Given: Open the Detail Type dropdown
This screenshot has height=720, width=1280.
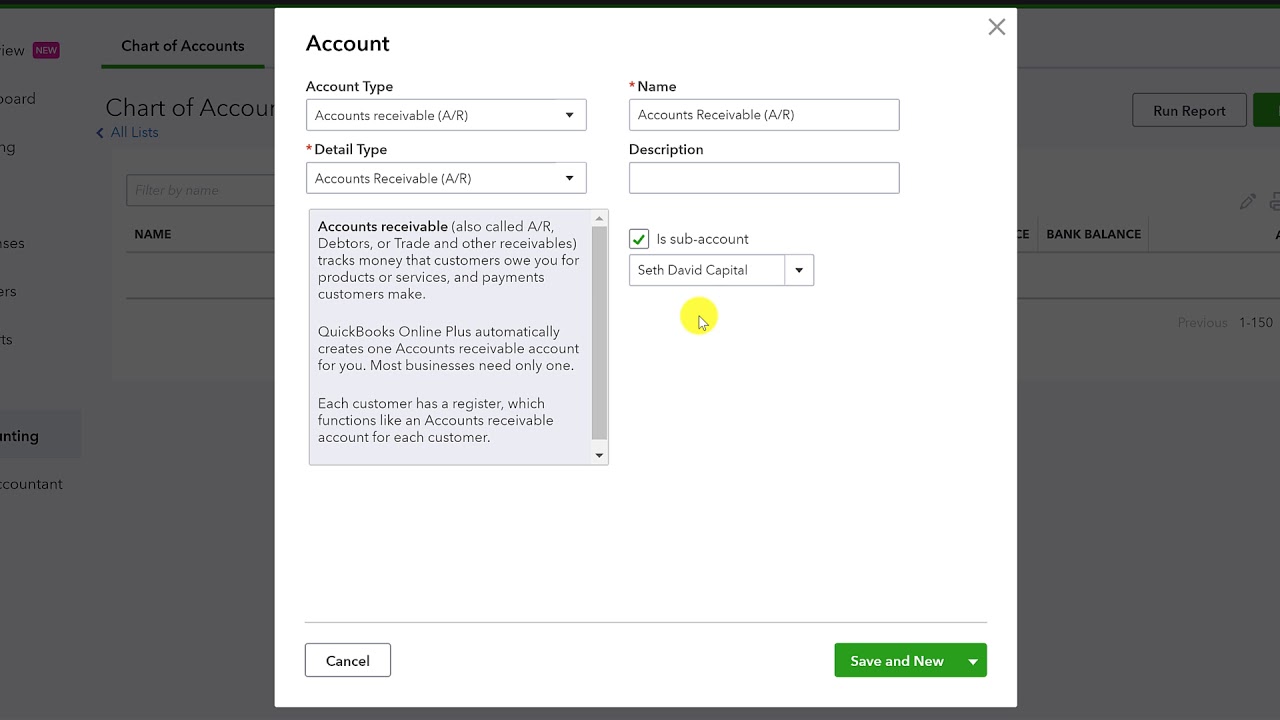Looking at the screenshot, I should tap(446, 178).
